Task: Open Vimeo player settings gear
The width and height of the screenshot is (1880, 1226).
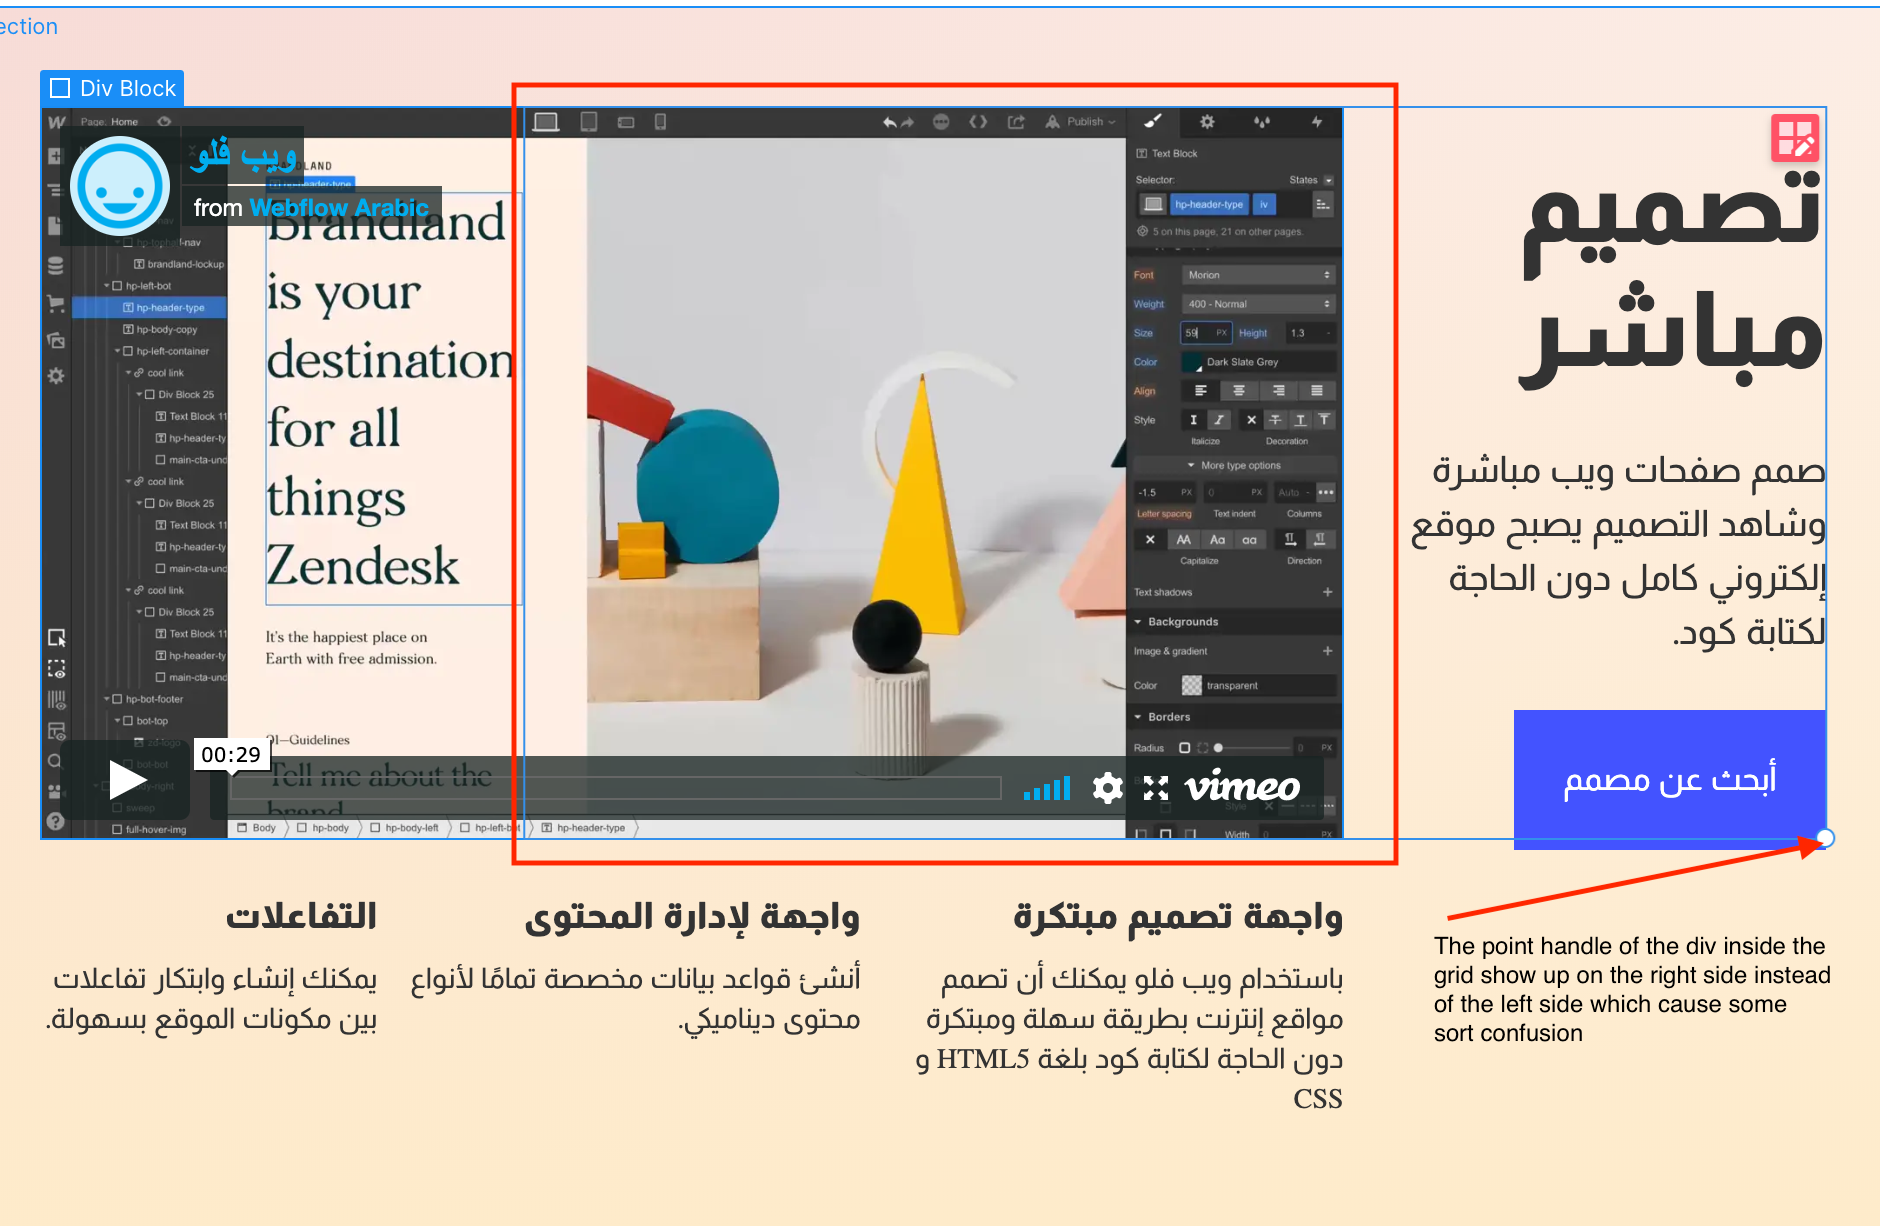Action: click(1107, 788)
